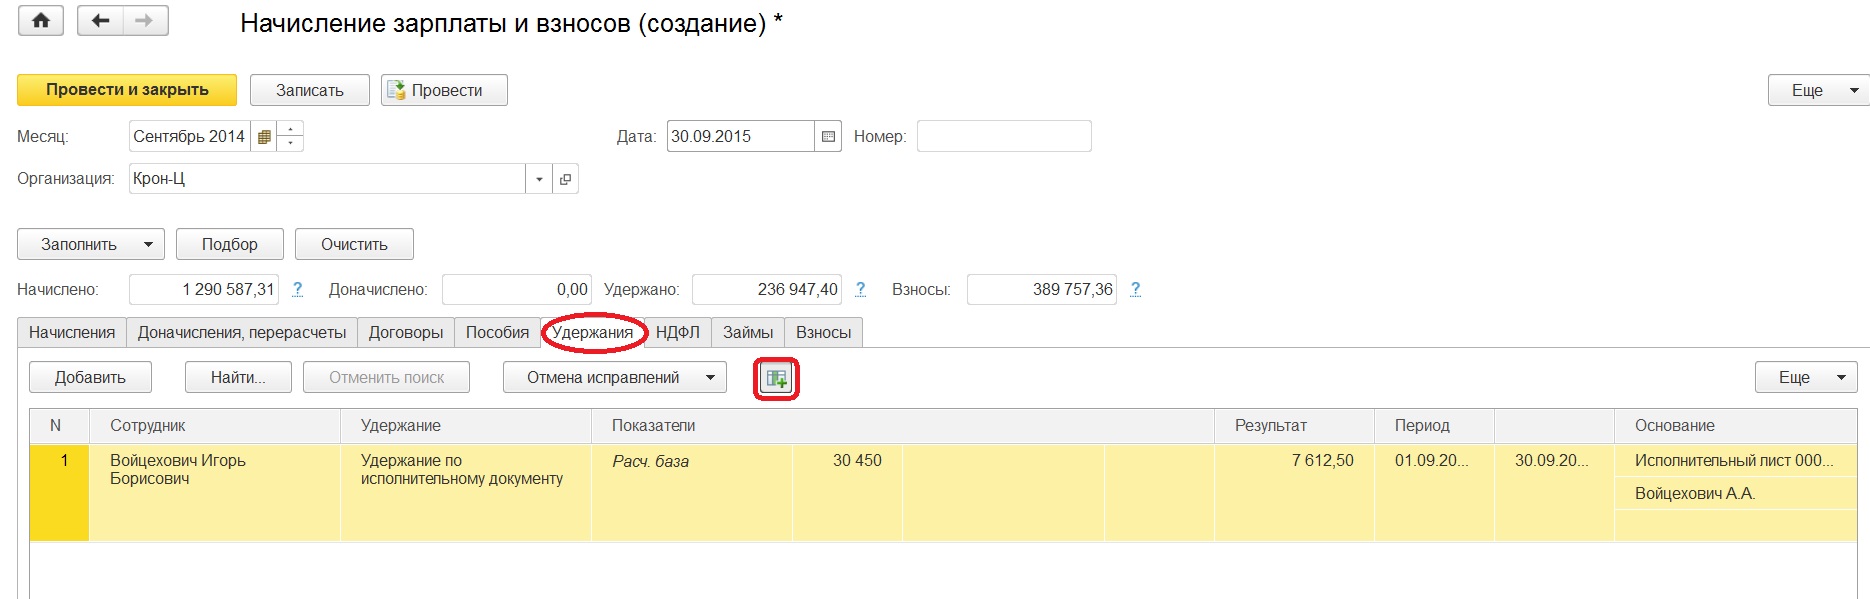Navigate back with the left arrow

point(100,21)
